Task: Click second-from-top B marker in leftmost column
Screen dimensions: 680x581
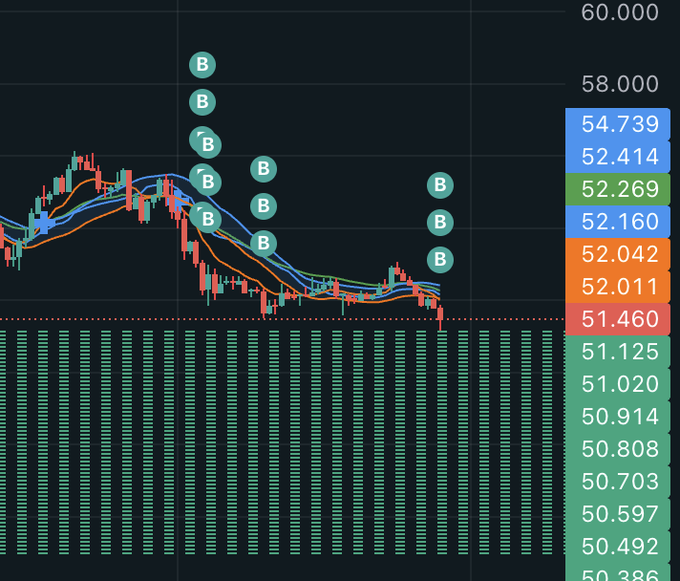Action: (x=203, y=102)
